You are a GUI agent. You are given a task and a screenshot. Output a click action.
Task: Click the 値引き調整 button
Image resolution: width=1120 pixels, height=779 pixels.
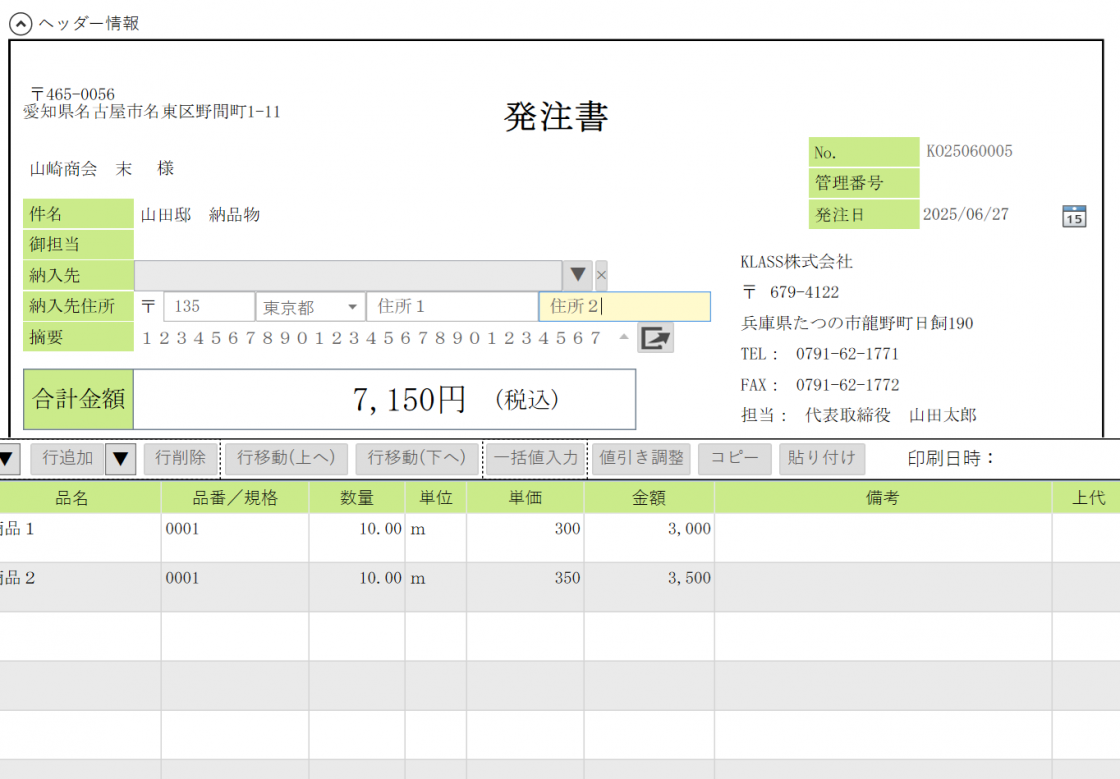coord(641,459)
